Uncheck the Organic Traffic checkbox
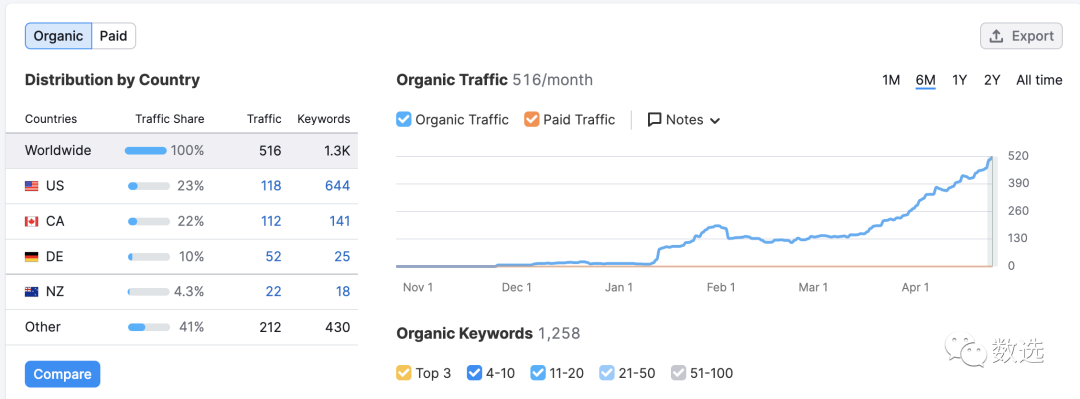The image size is (1080, 399). 404,119
